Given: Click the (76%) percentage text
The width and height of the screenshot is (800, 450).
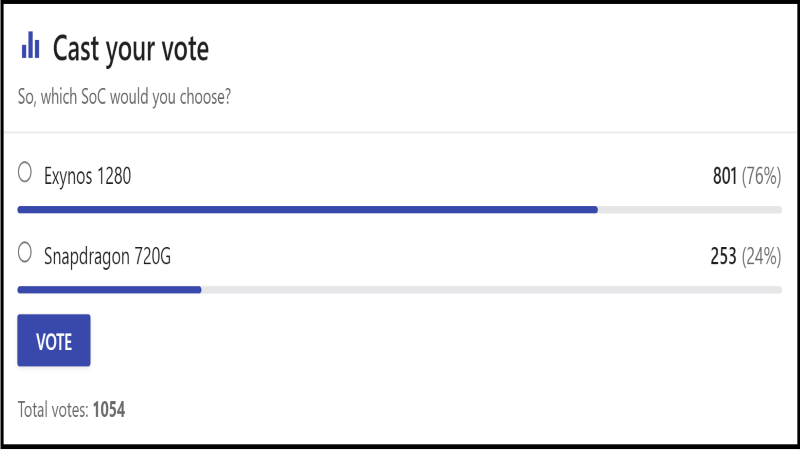Looking at the screenshot, I should point(761,176).
